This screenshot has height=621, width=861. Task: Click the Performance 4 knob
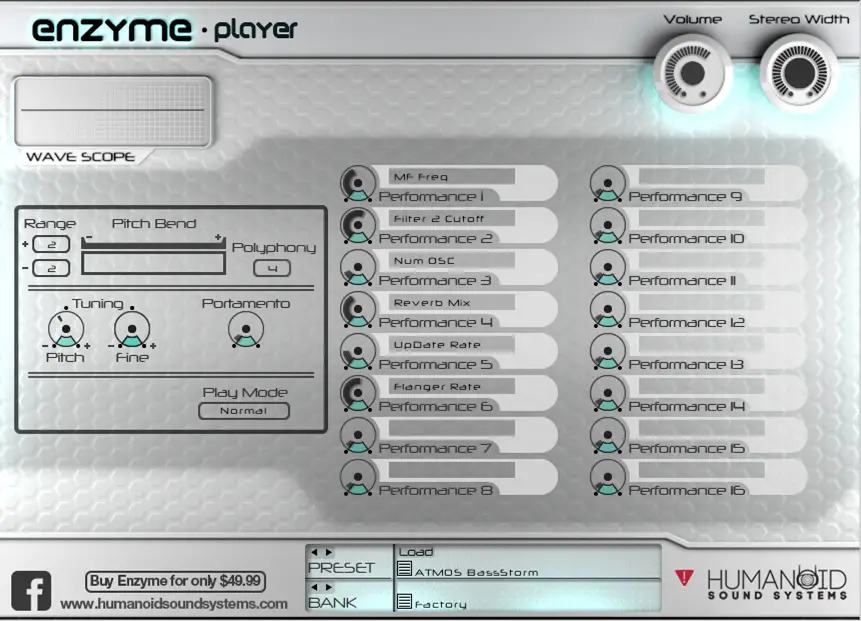pos(358,309)
